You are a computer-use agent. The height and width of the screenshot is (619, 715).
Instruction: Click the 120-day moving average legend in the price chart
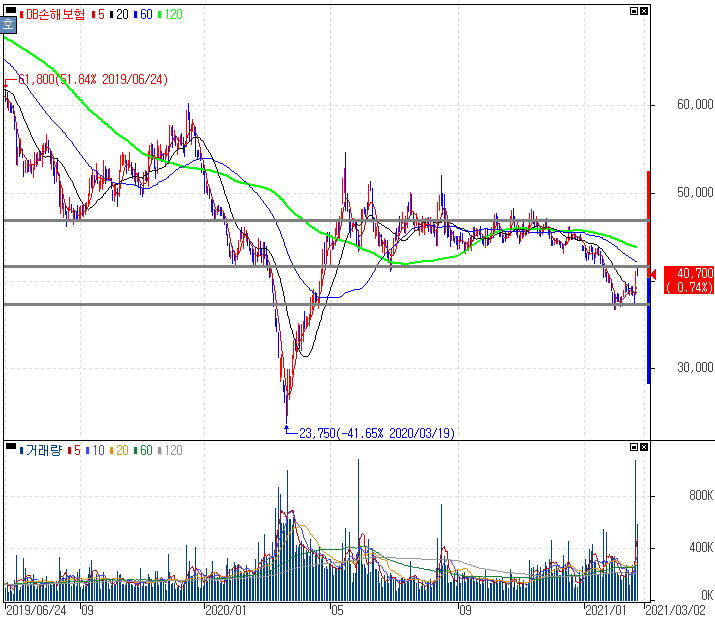pos(170,15)
